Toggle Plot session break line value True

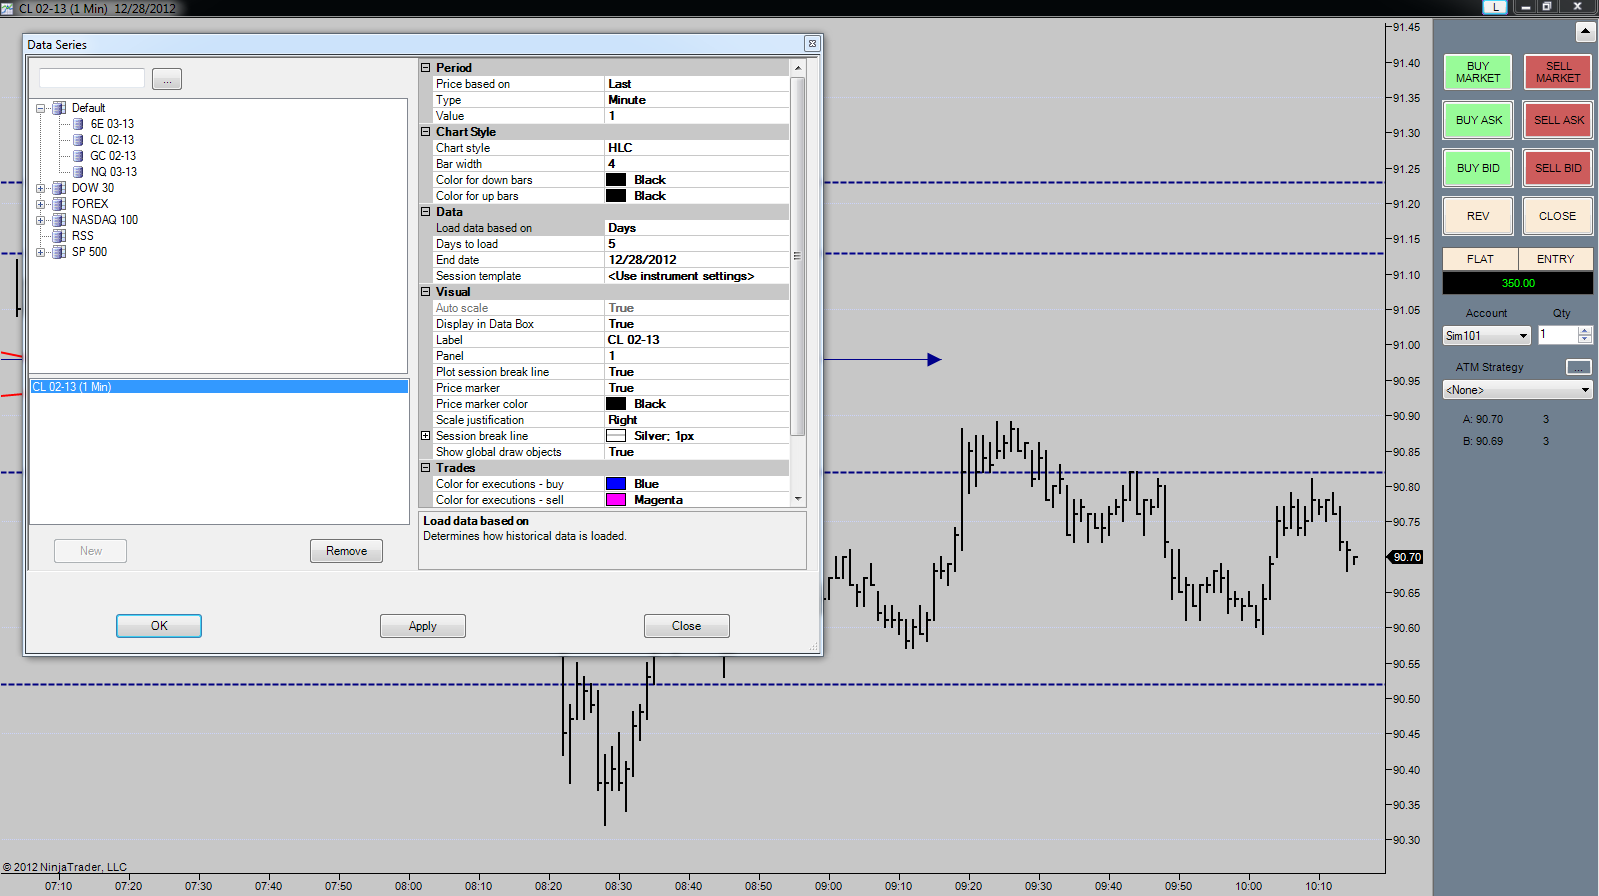[697, 372]
